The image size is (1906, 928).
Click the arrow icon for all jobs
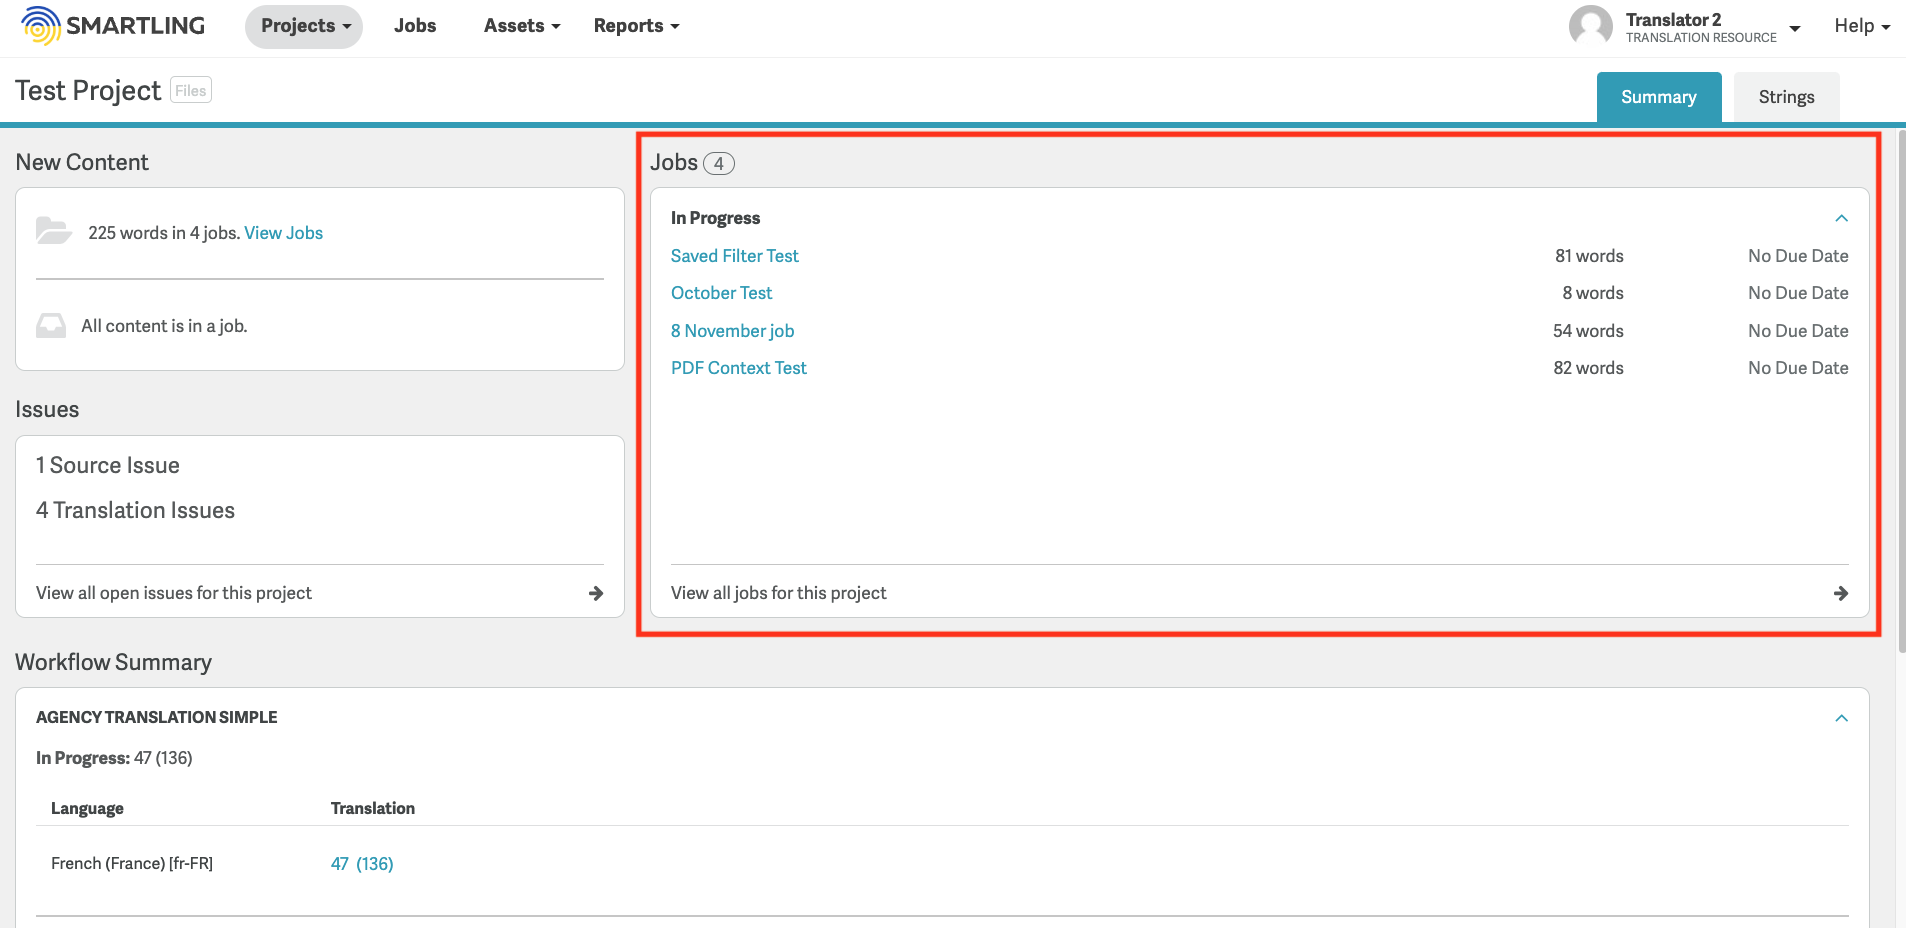click(x=1841, y=593)
